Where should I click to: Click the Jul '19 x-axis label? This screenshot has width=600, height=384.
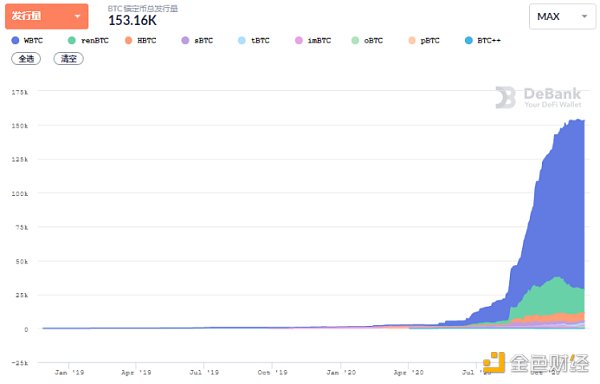tap(204, 372)
